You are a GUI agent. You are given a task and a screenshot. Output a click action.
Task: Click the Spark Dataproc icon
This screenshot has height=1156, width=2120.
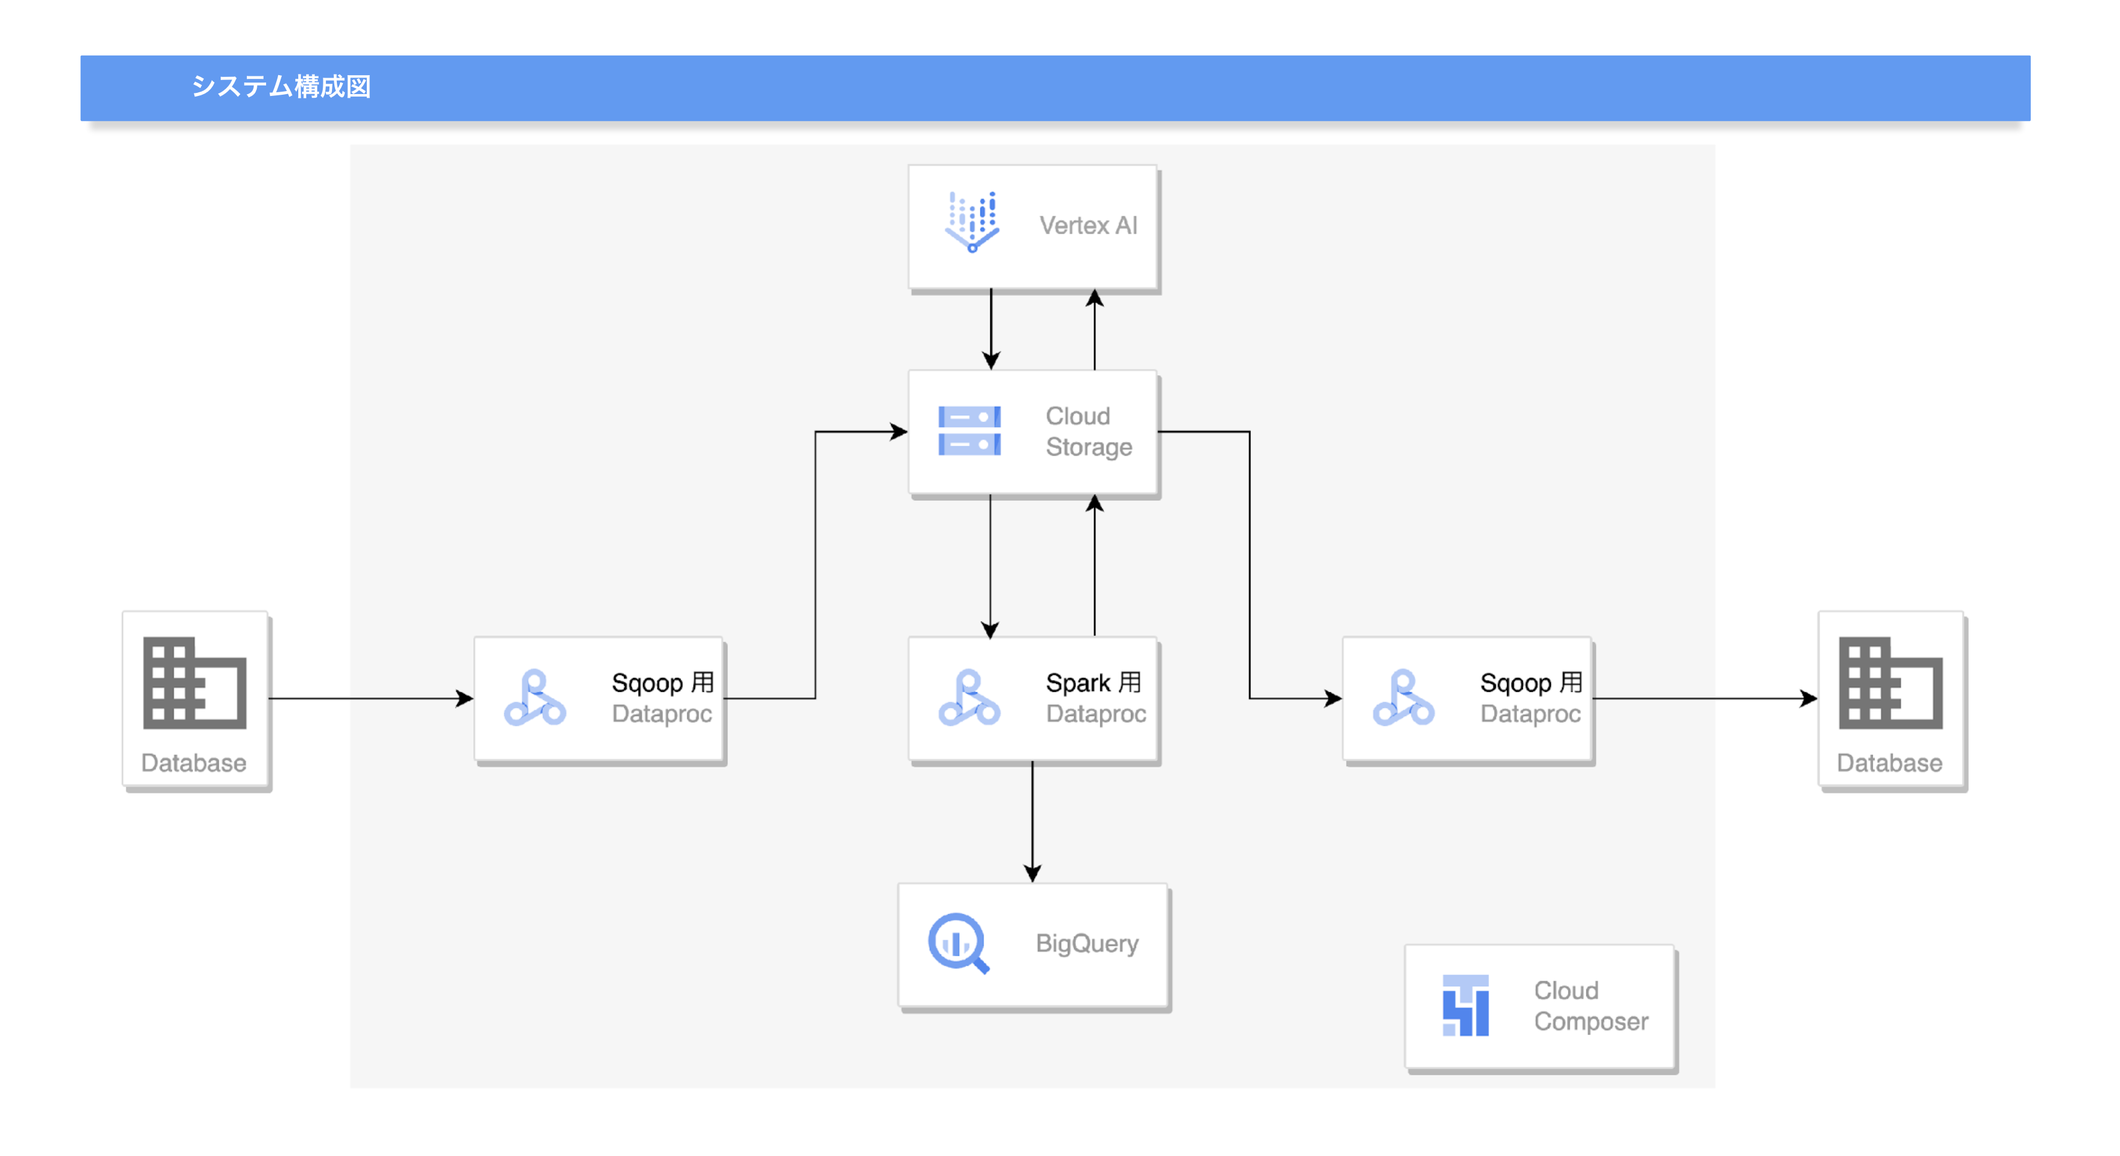(969, 698)
